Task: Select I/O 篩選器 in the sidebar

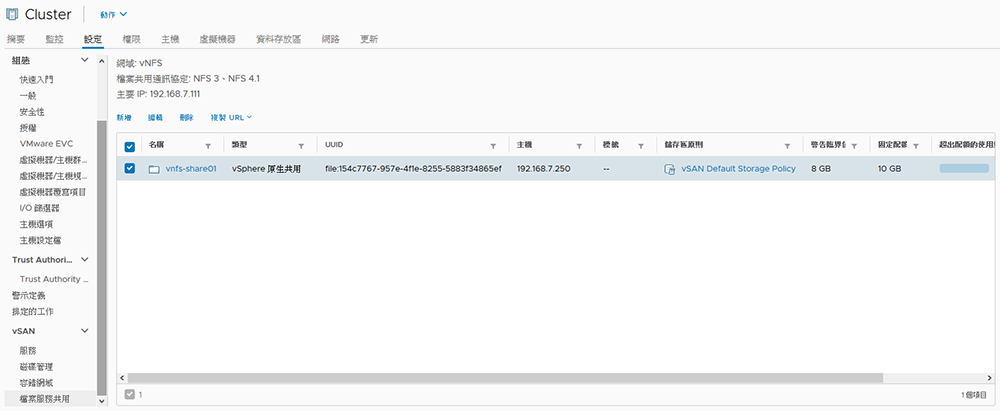Action: (x=40, y=208)
